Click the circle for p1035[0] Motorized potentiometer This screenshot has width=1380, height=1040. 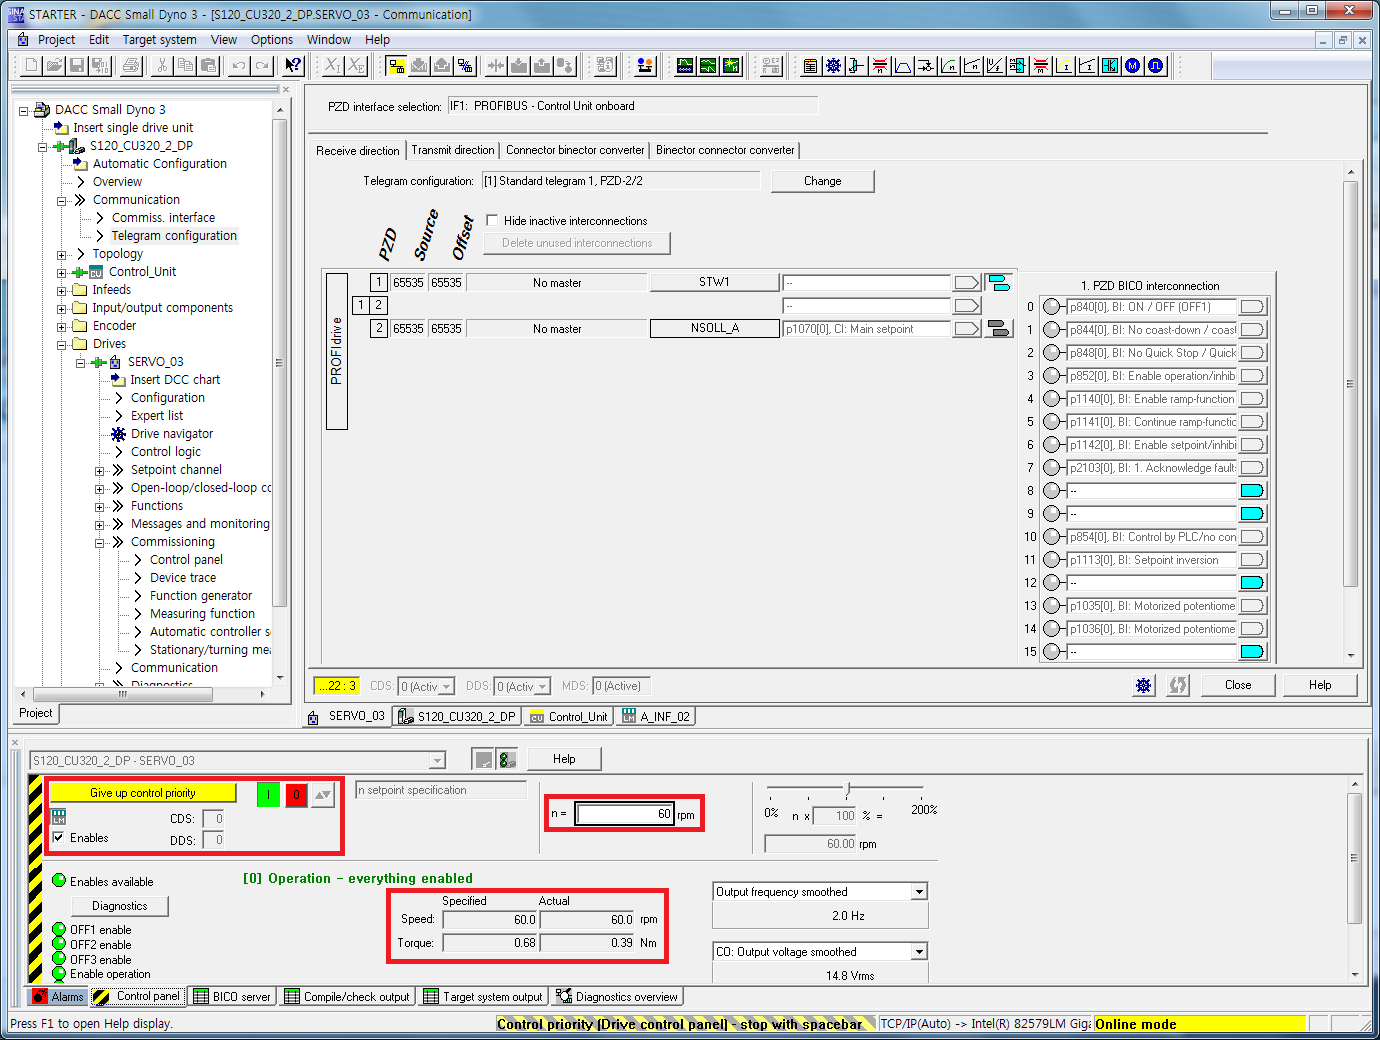[1051, 606]
